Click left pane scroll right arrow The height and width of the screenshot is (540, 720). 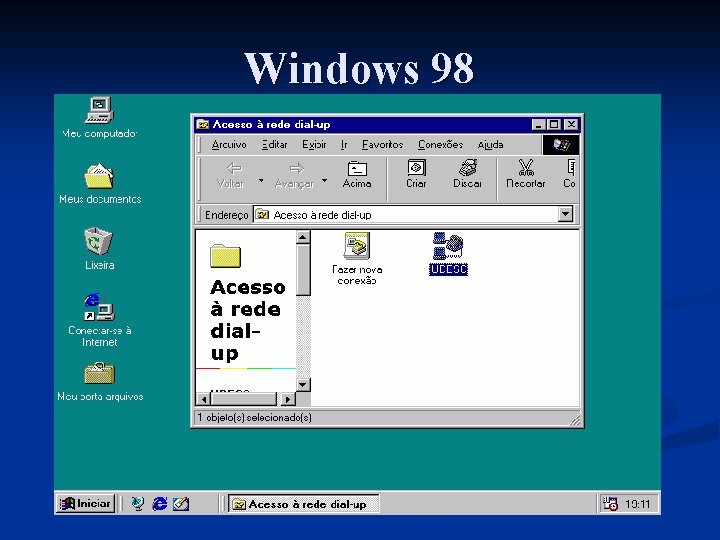288,399
